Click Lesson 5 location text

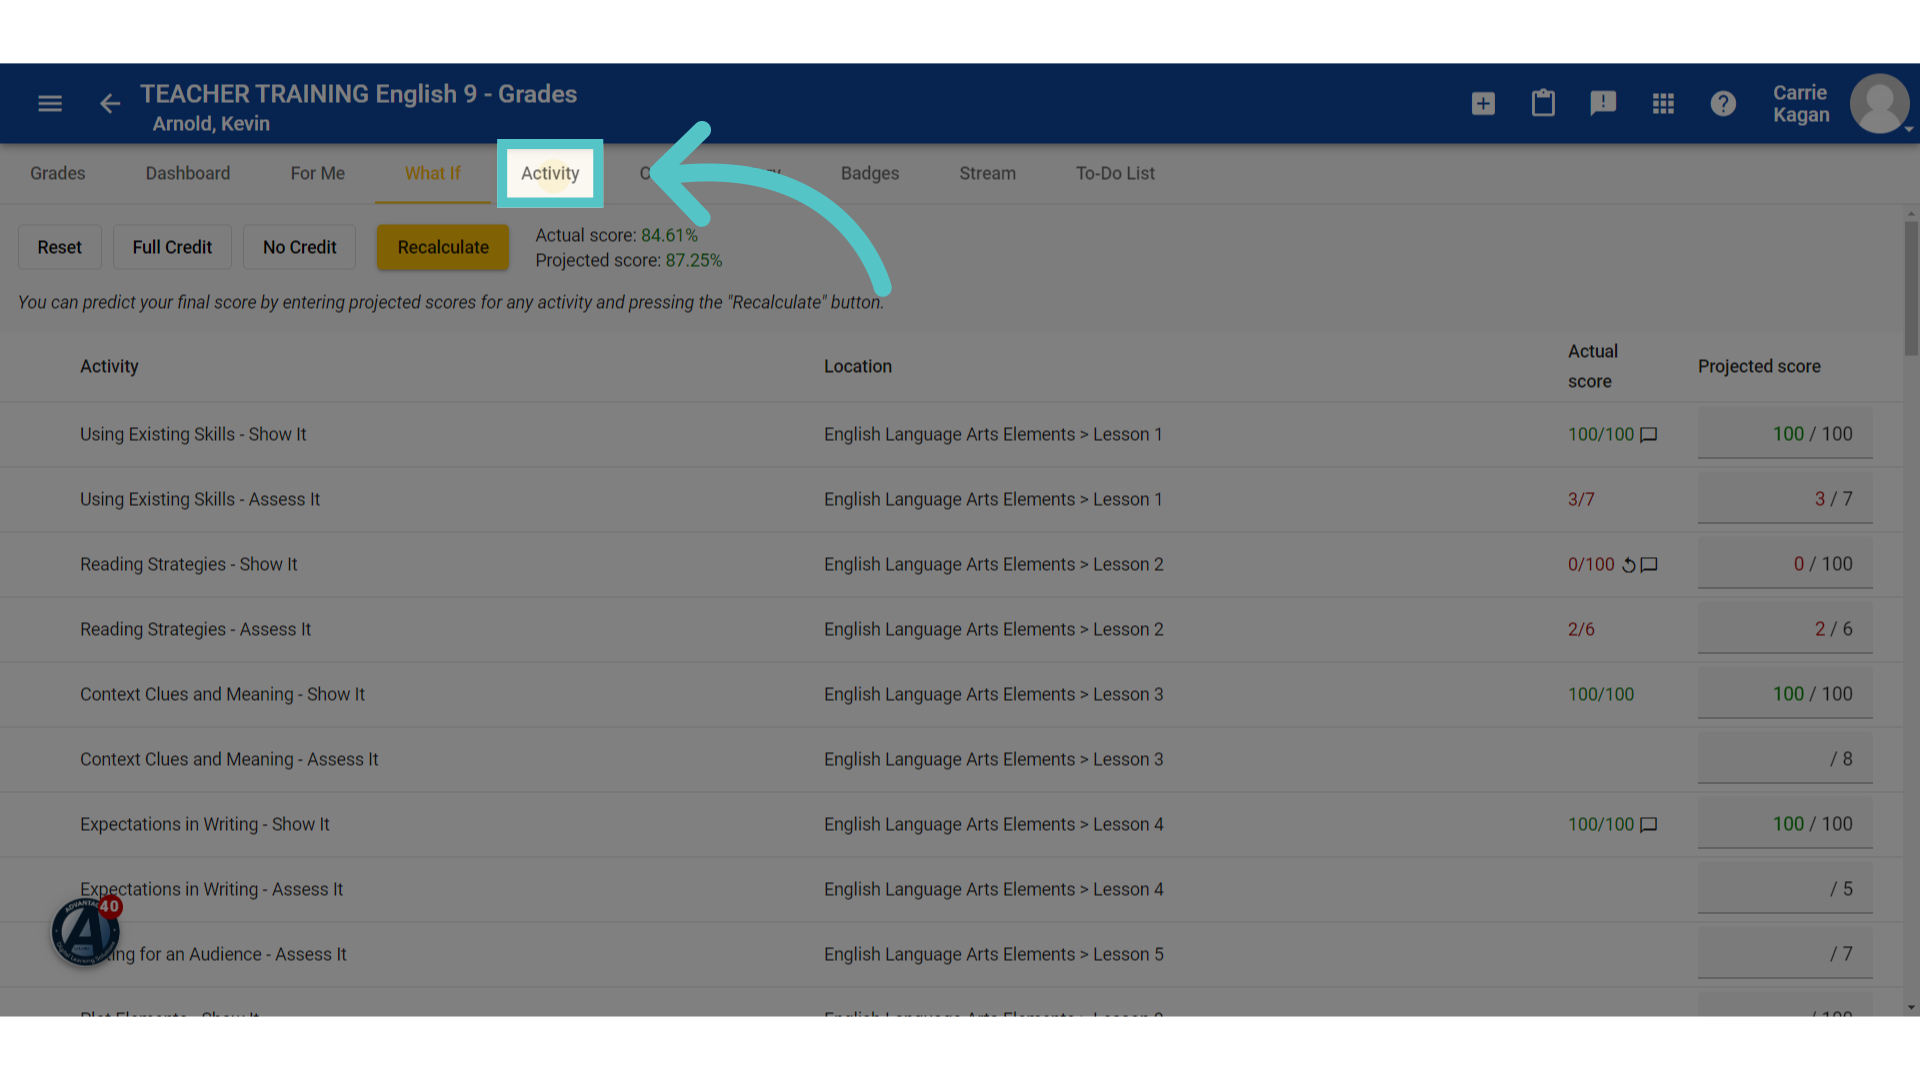pyautogui.click(x=994, y=955)
